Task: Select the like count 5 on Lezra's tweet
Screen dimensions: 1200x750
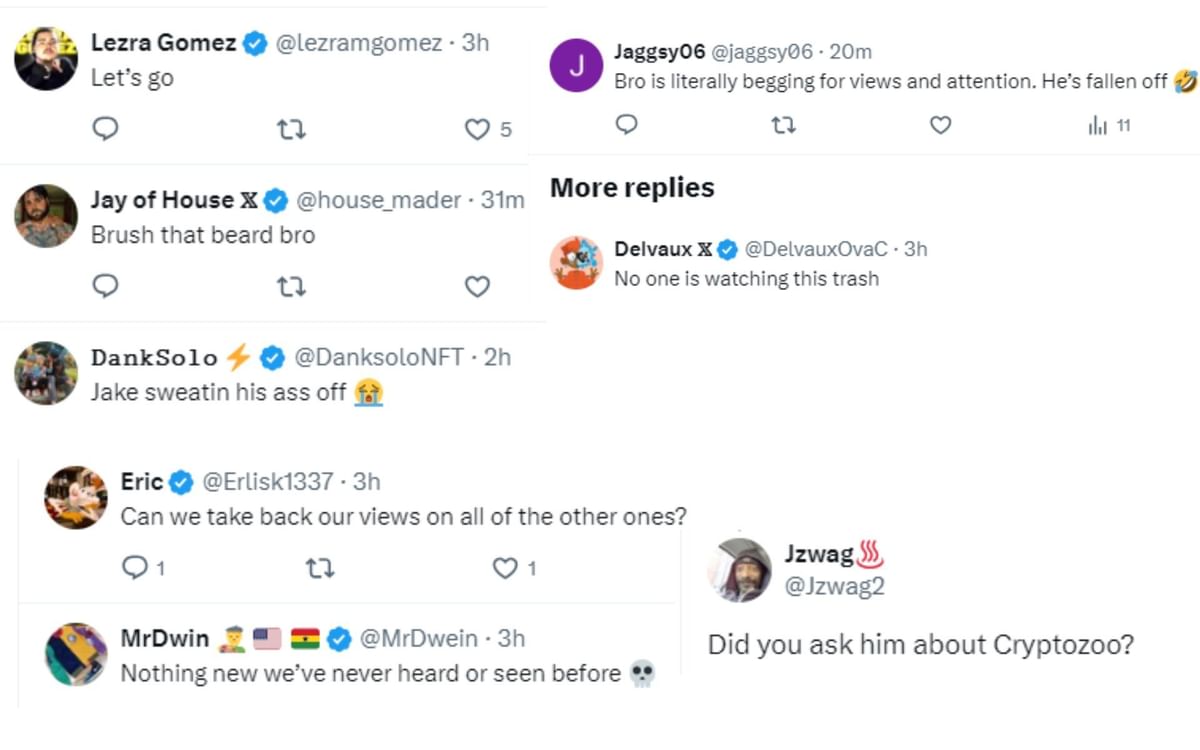Action: coord(505,130)
